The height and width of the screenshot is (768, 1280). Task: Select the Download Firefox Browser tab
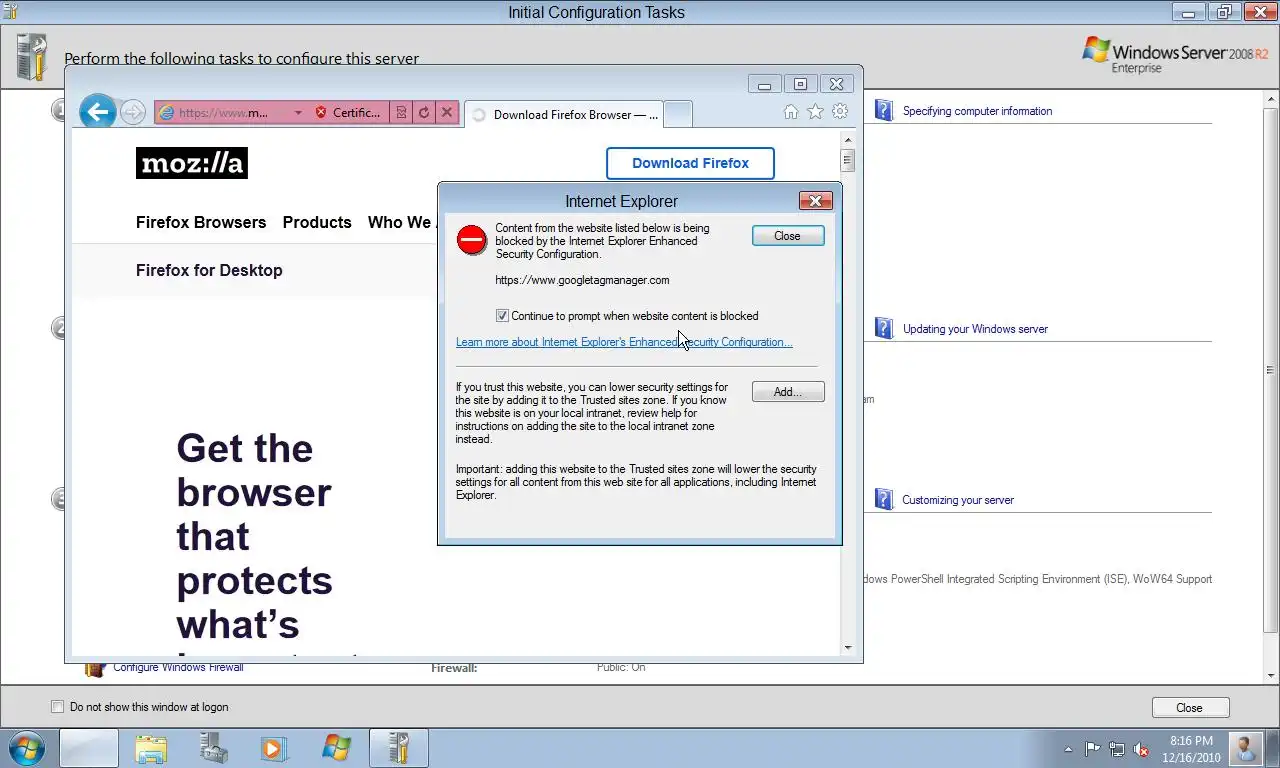564,115
